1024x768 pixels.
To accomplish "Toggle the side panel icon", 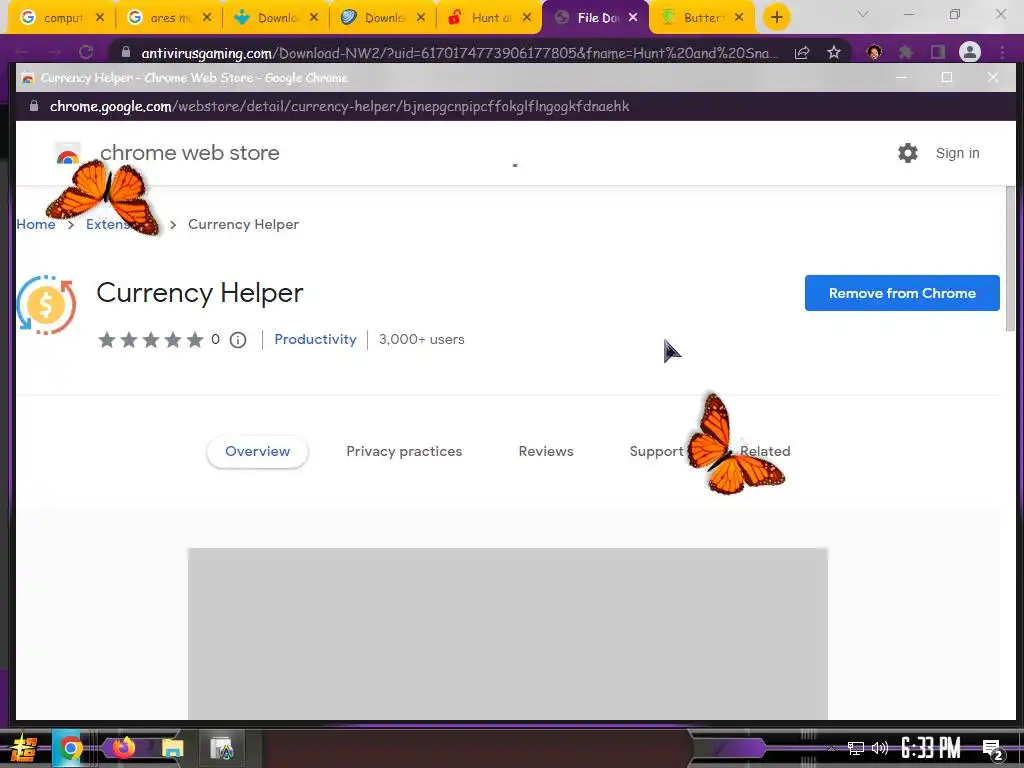I will (x=938, y=52).
